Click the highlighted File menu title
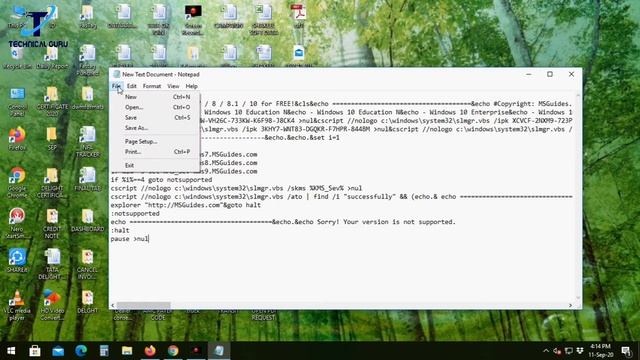The height and width of the screenshot is (360, 640). [x=116, y=86]
